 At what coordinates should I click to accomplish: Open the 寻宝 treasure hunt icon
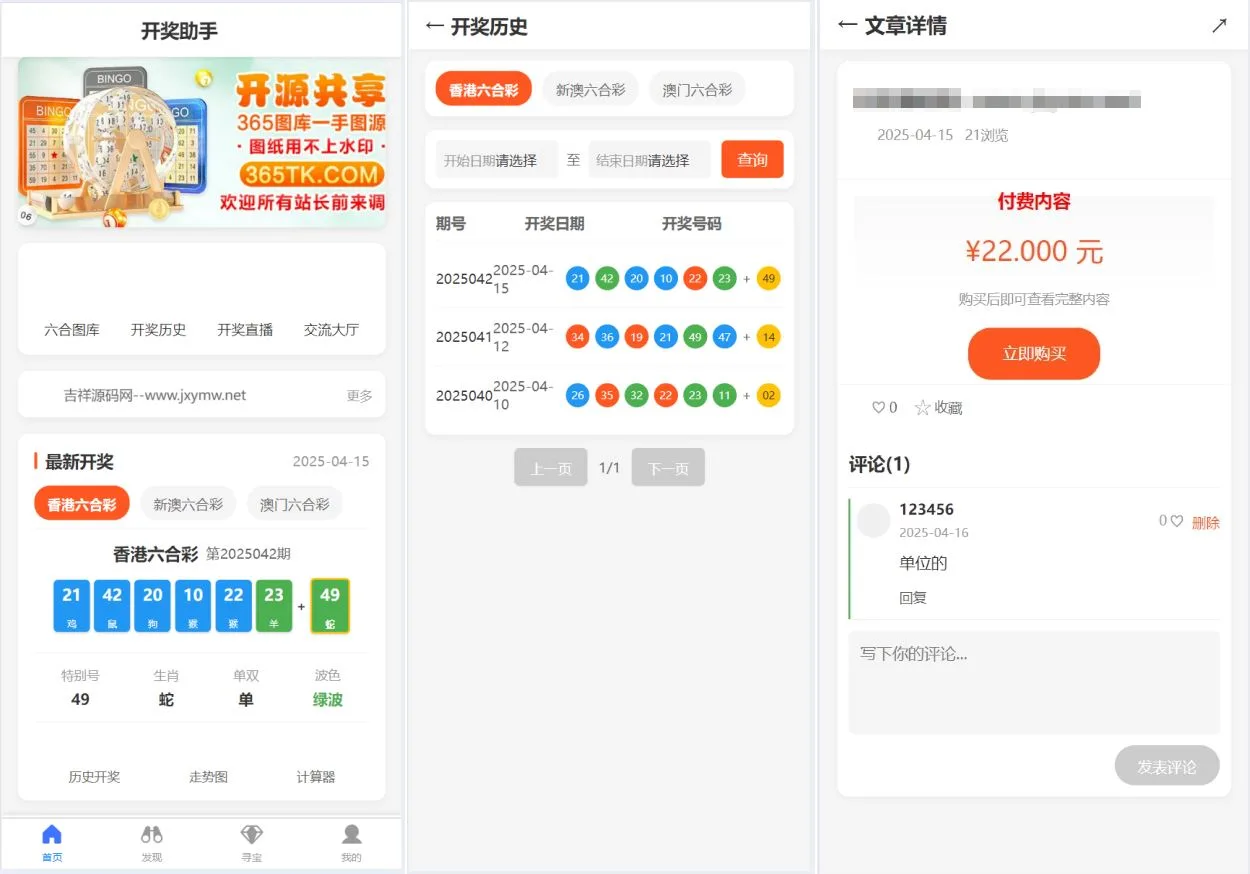coord(251,840)
